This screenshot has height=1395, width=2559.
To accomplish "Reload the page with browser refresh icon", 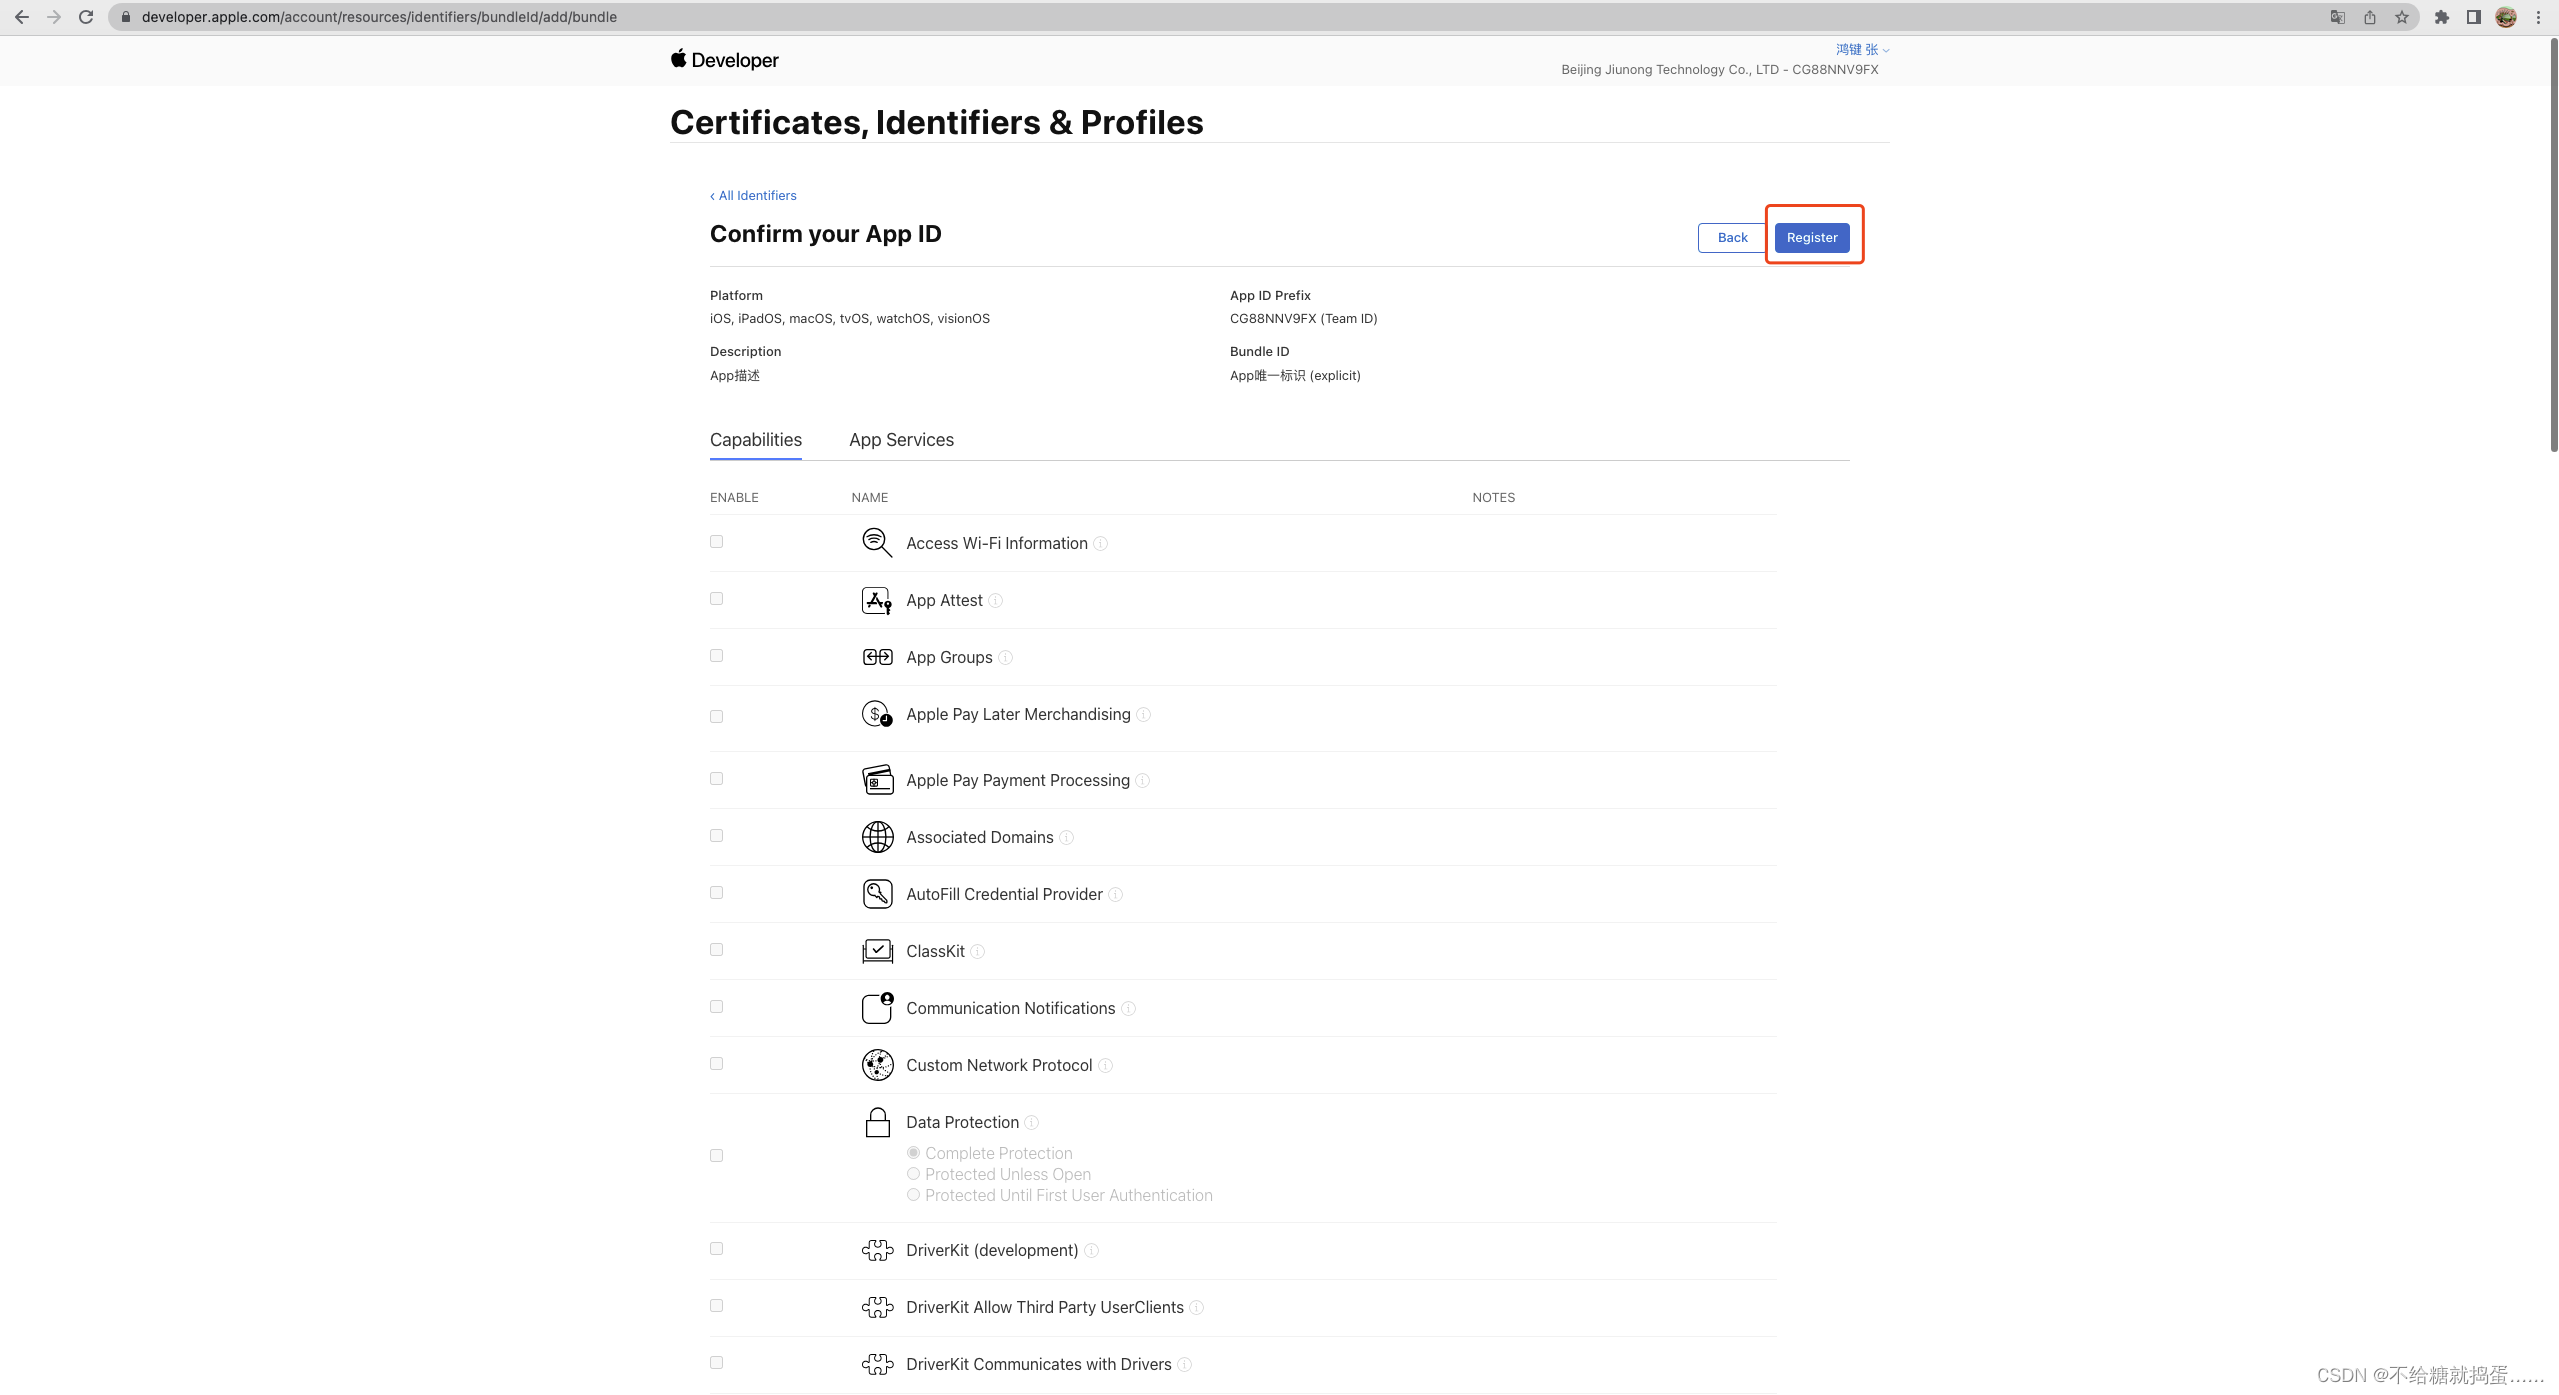I will tap(86, 17).
